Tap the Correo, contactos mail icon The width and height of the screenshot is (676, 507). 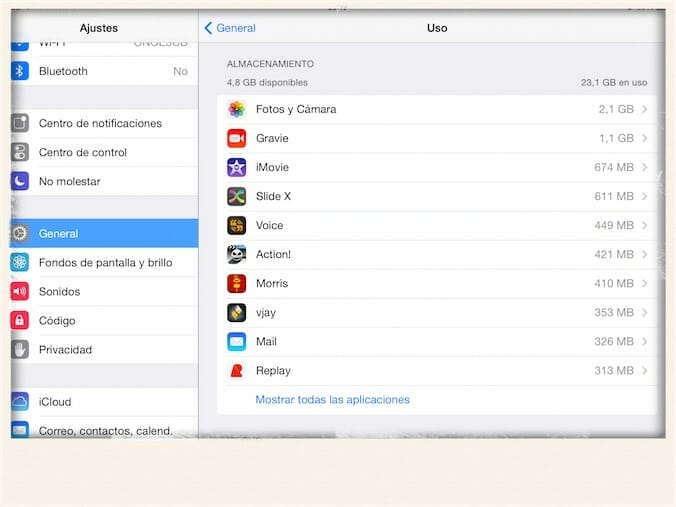(x=19, y=429)
